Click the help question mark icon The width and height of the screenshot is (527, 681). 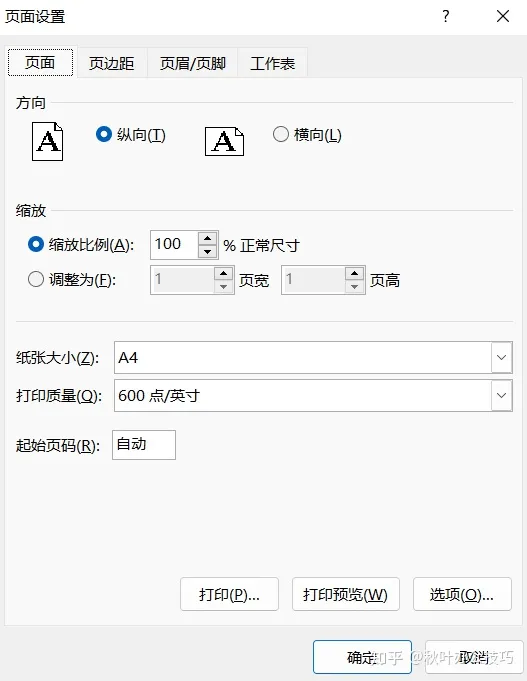[445, 17]
